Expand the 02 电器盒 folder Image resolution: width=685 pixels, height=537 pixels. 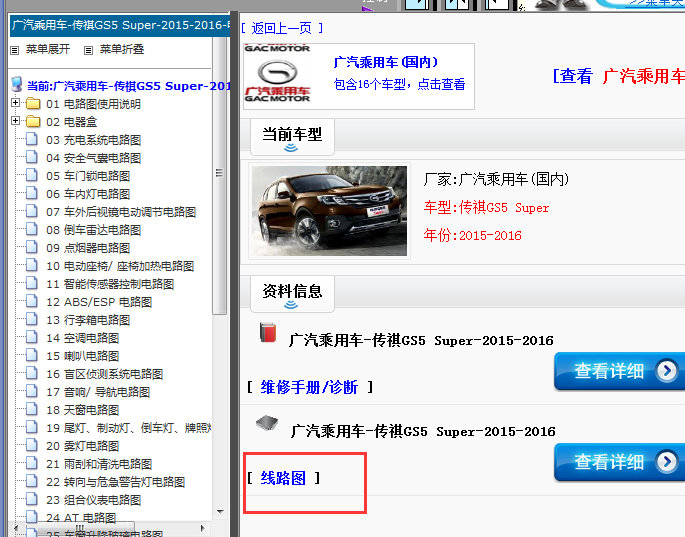(x=16, y=121)
